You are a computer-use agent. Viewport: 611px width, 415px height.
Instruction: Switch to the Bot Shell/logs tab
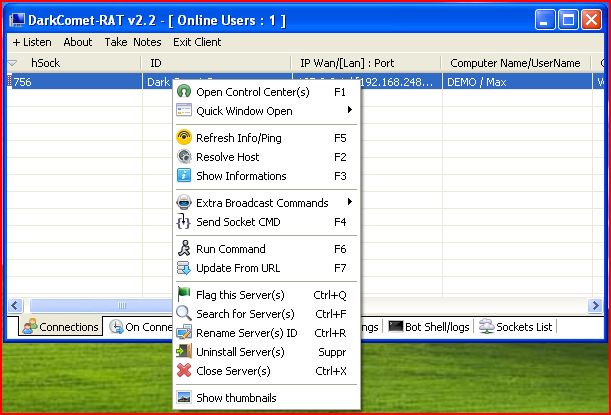pos(429,327)
